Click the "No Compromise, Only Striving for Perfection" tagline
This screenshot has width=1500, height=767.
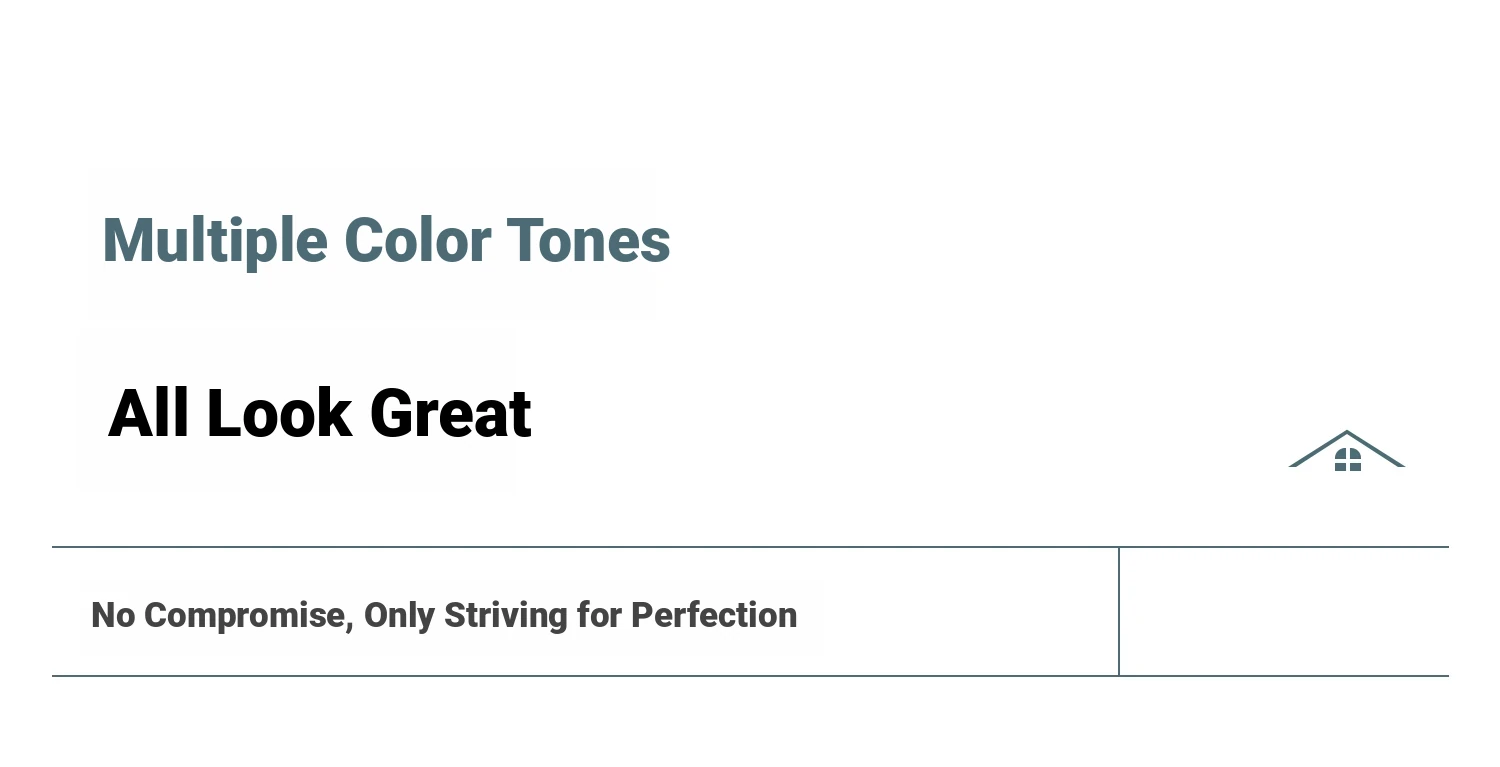(x=444, y=615)
